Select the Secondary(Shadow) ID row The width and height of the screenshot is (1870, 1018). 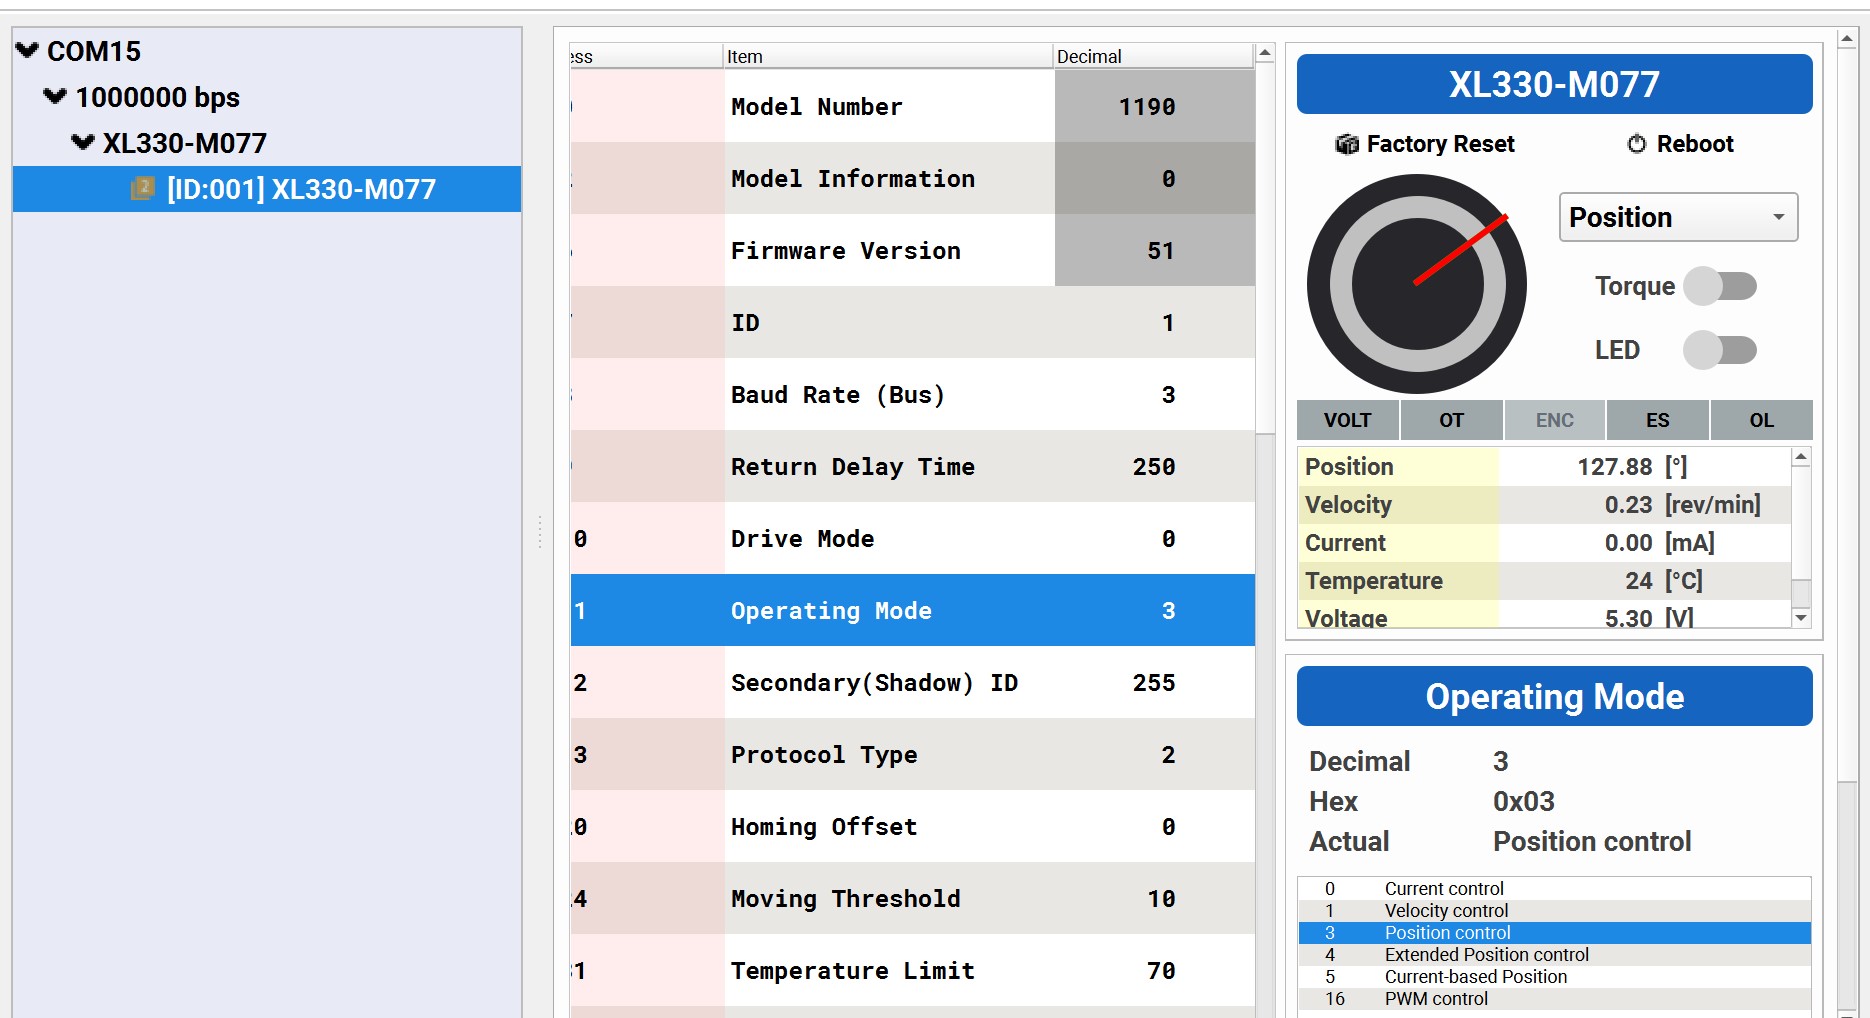pyautogui.click(x=912, y=682)
